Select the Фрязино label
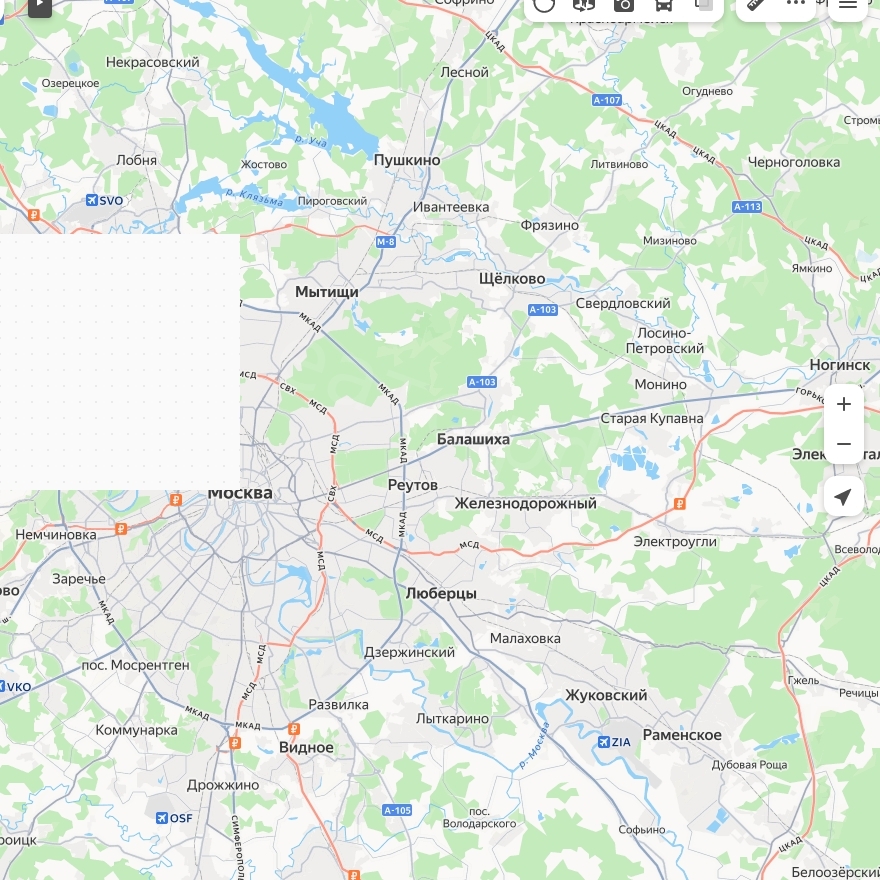The height and width of the screenshot is (880, 880). point(549,226)
